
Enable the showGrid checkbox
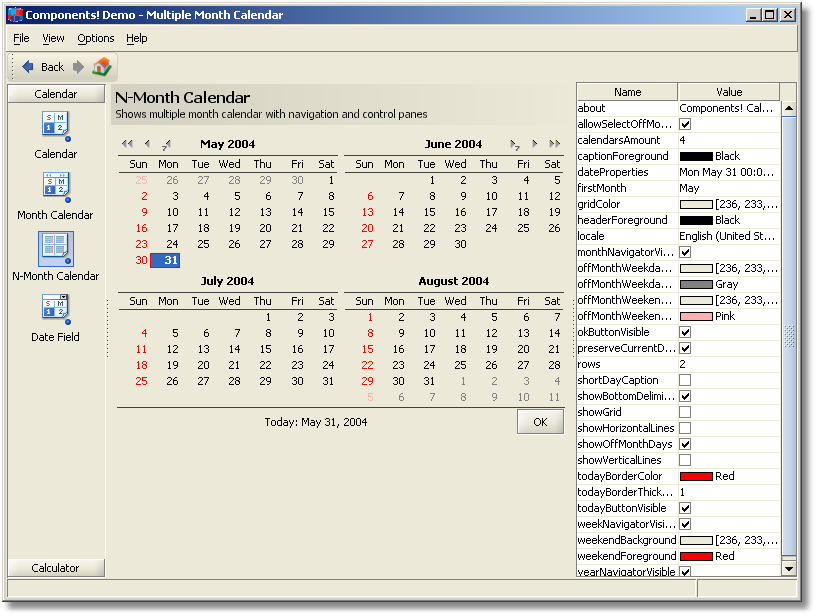pyautogui.click(x=685, y=412)
